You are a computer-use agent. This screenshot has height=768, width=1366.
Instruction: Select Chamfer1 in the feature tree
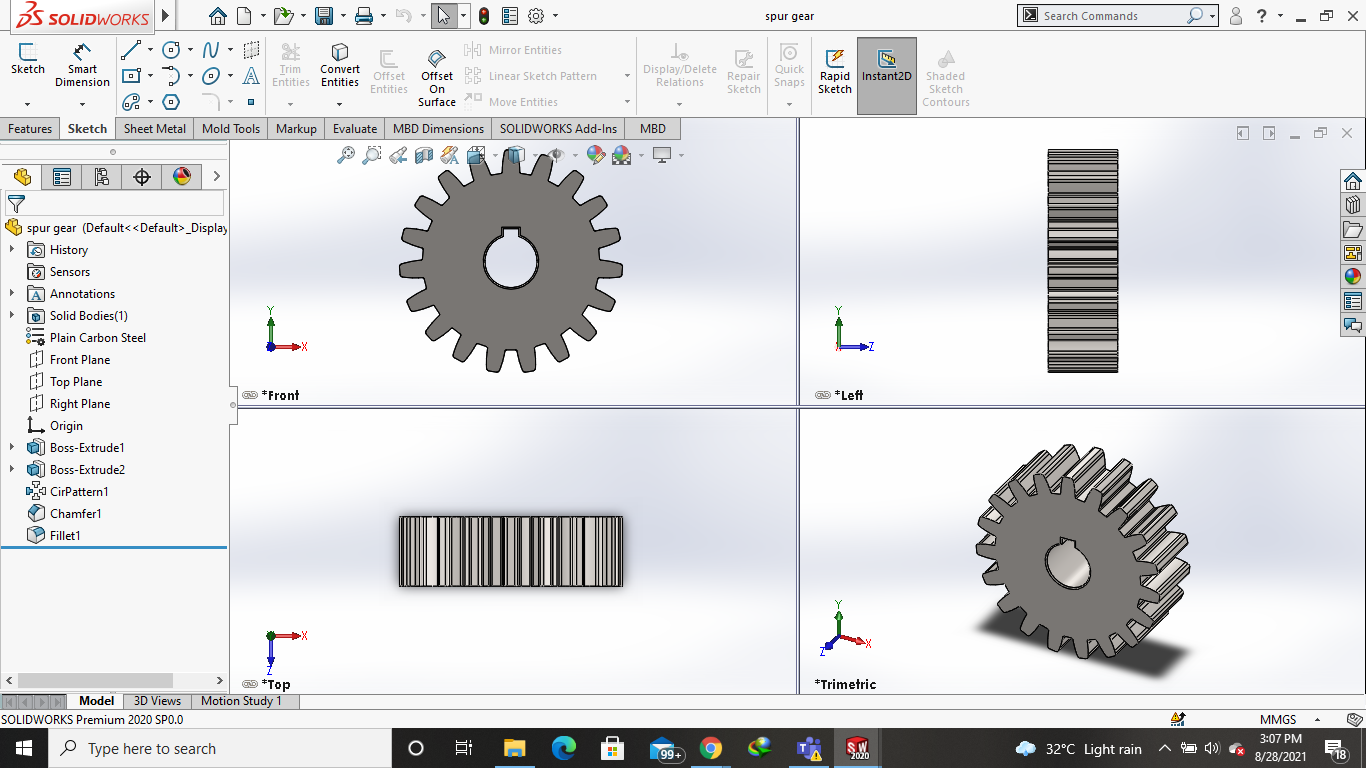pyautogui.click(x=76, y=513)
